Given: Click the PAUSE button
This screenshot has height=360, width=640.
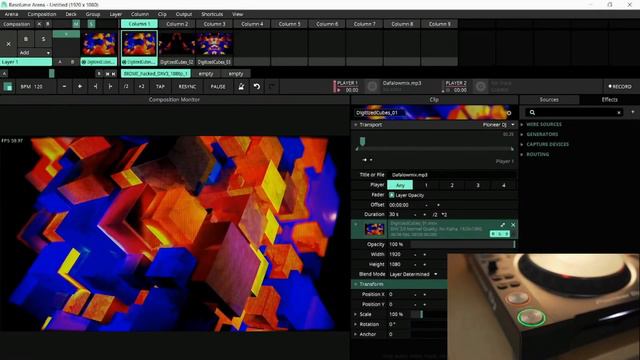Looking at the screenshot, I should [x=218, y=87].
